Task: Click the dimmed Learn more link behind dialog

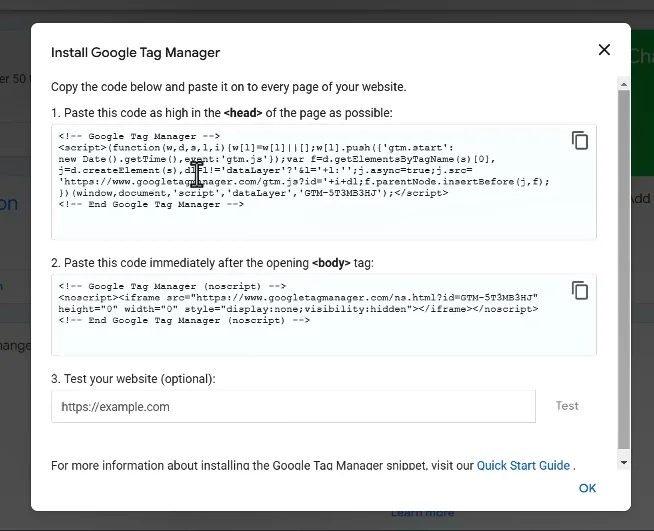Action: click(x=422, y=513)
